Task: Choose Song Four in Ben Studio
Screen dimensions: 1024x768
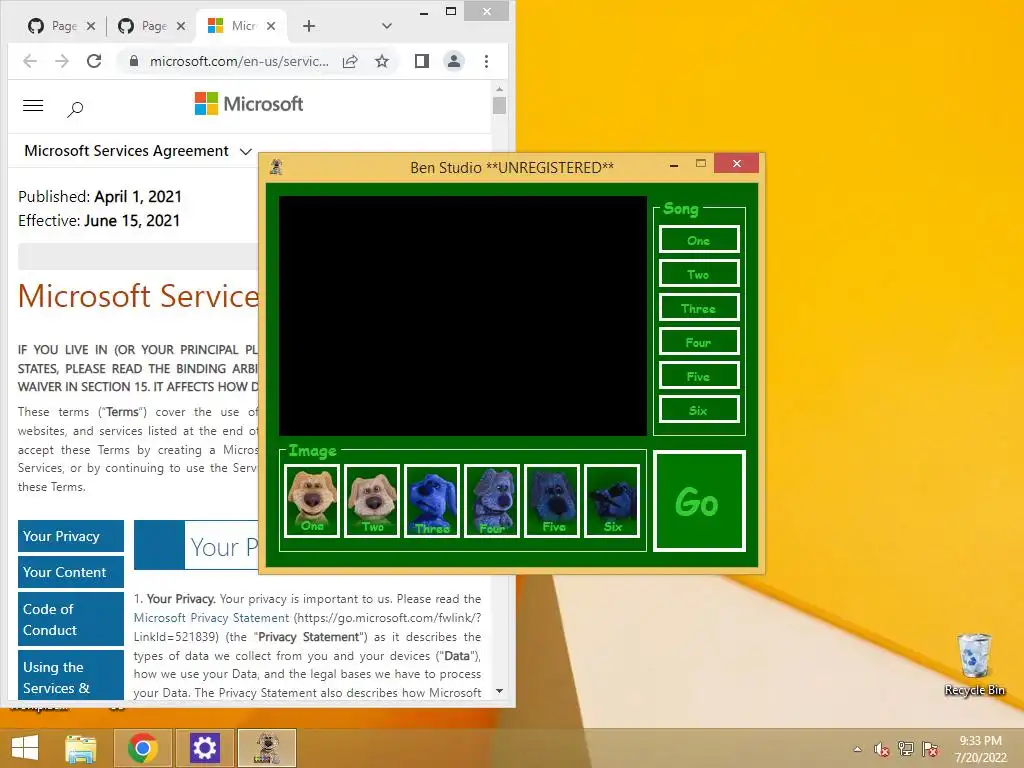Action: tap(699, 341)
